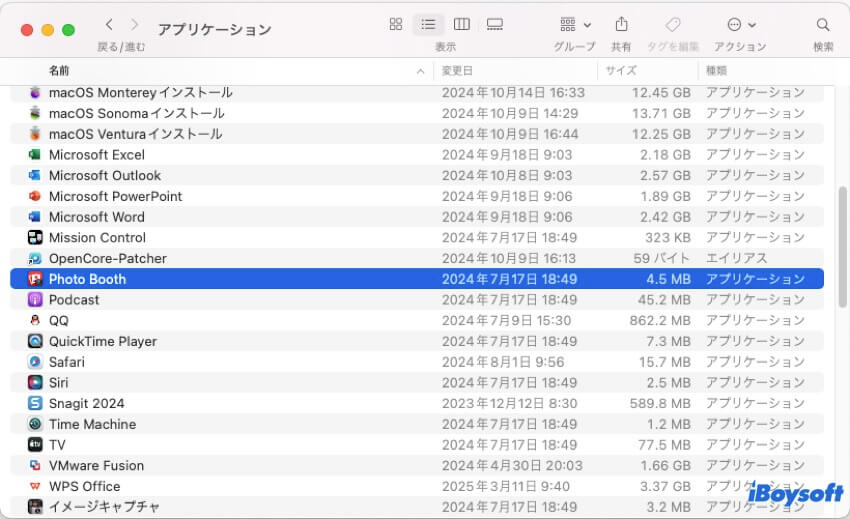Screen dimensions: 850x519
Task: Click the Microsoft PowerPoint icon
Action: 35,196
